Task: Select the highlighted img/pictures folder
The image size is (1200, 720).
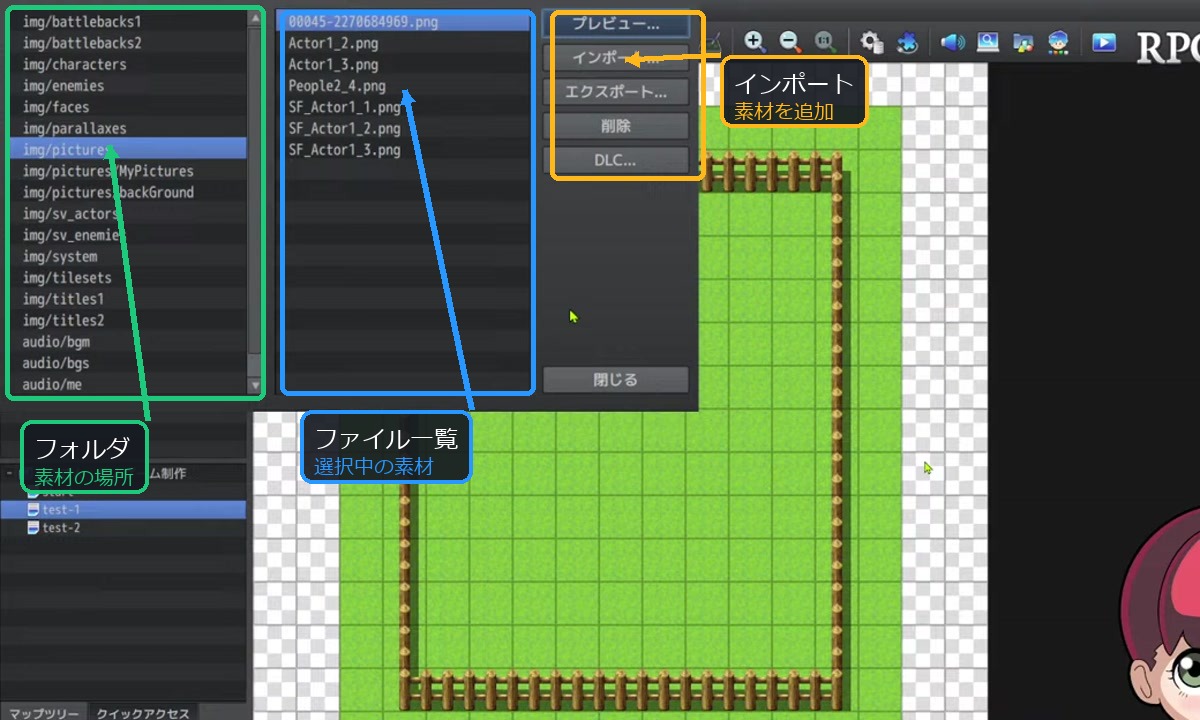Action: [127, 150]
